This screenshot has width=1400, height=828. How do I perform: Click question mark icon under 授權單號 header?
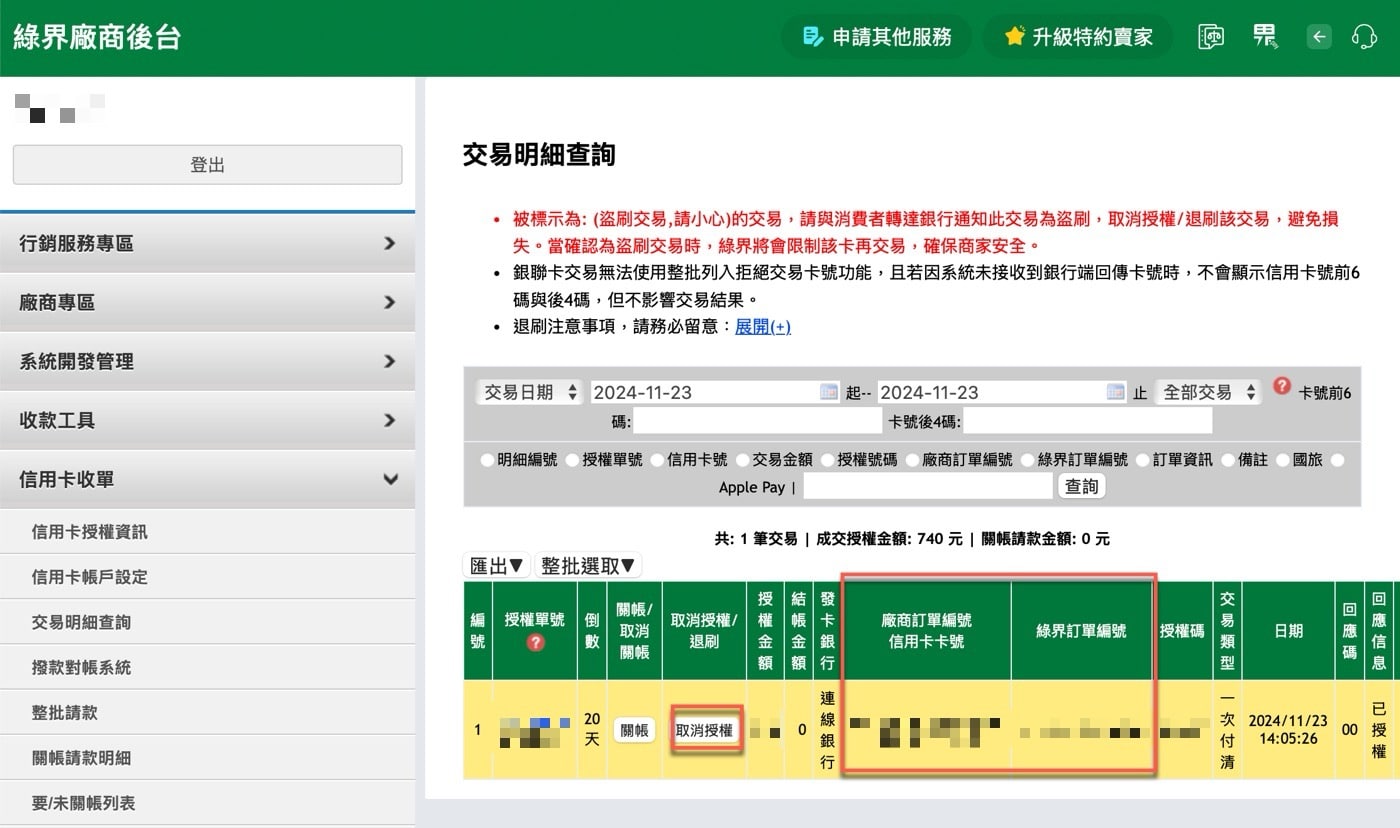[535, 643]
